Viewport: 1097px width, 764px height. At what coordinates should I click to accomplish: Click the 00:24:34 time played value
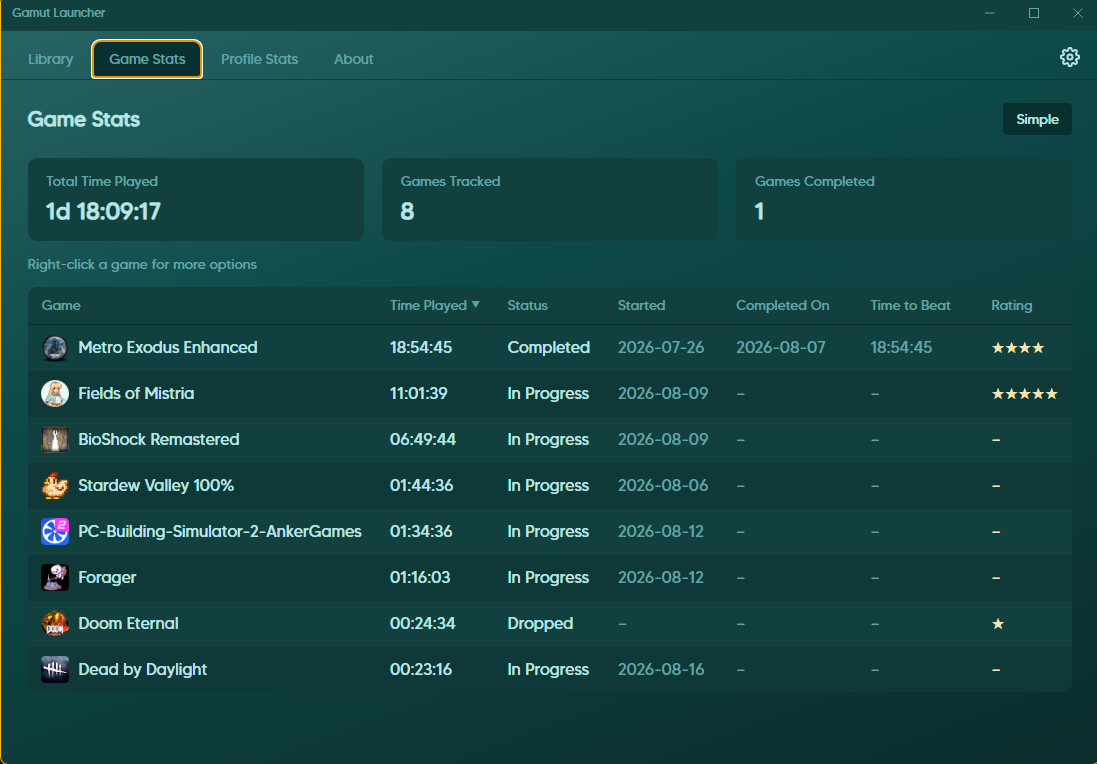(423, 623)
